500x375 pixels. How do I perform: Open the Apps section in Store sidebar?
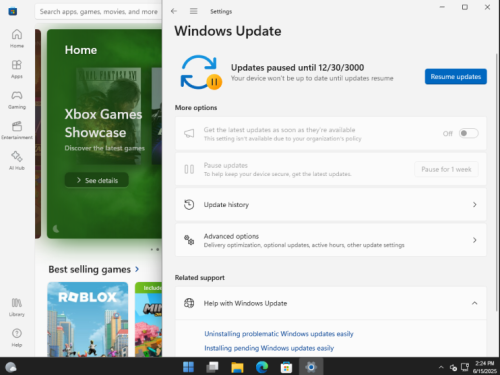(17, 69)
